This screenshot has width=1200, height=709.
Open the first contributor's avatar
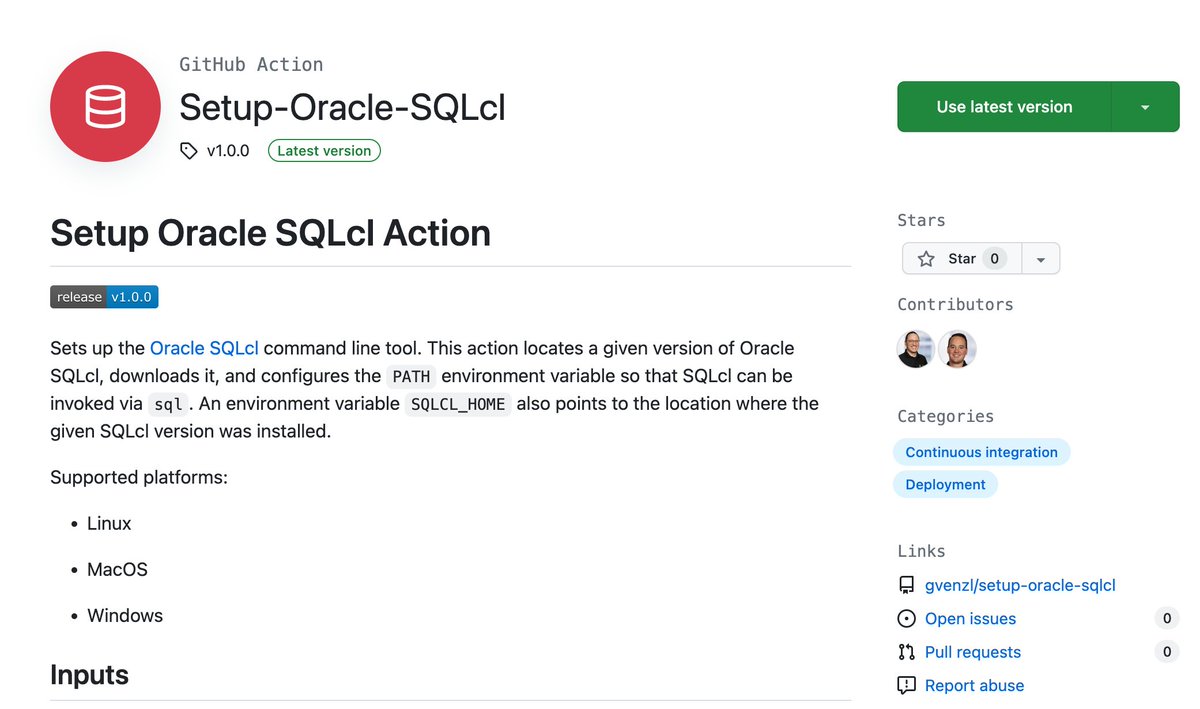915,349
